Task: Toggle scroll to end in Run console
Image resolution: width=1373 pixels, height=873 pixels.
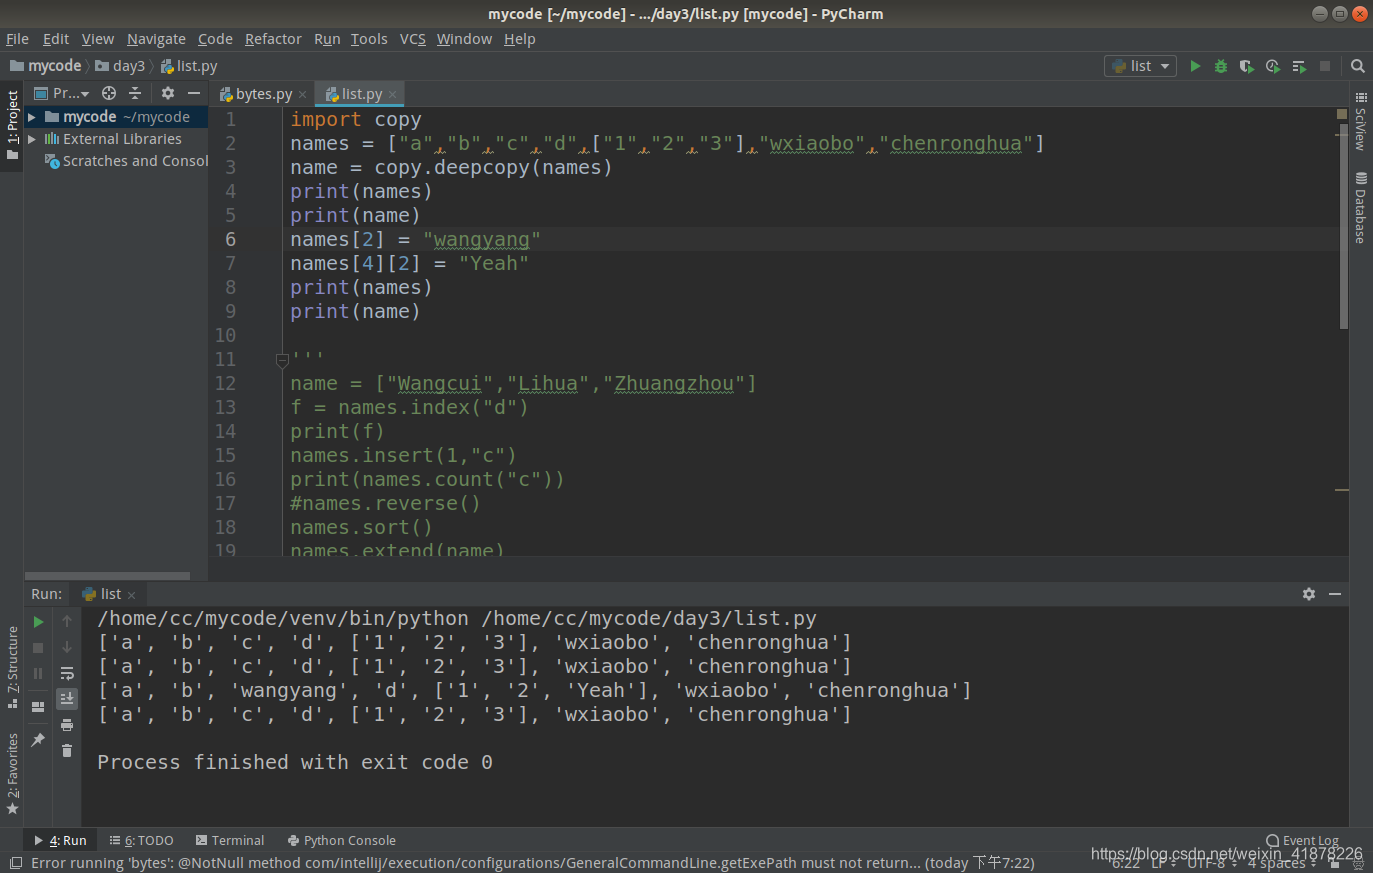Action: coord(67,699)
